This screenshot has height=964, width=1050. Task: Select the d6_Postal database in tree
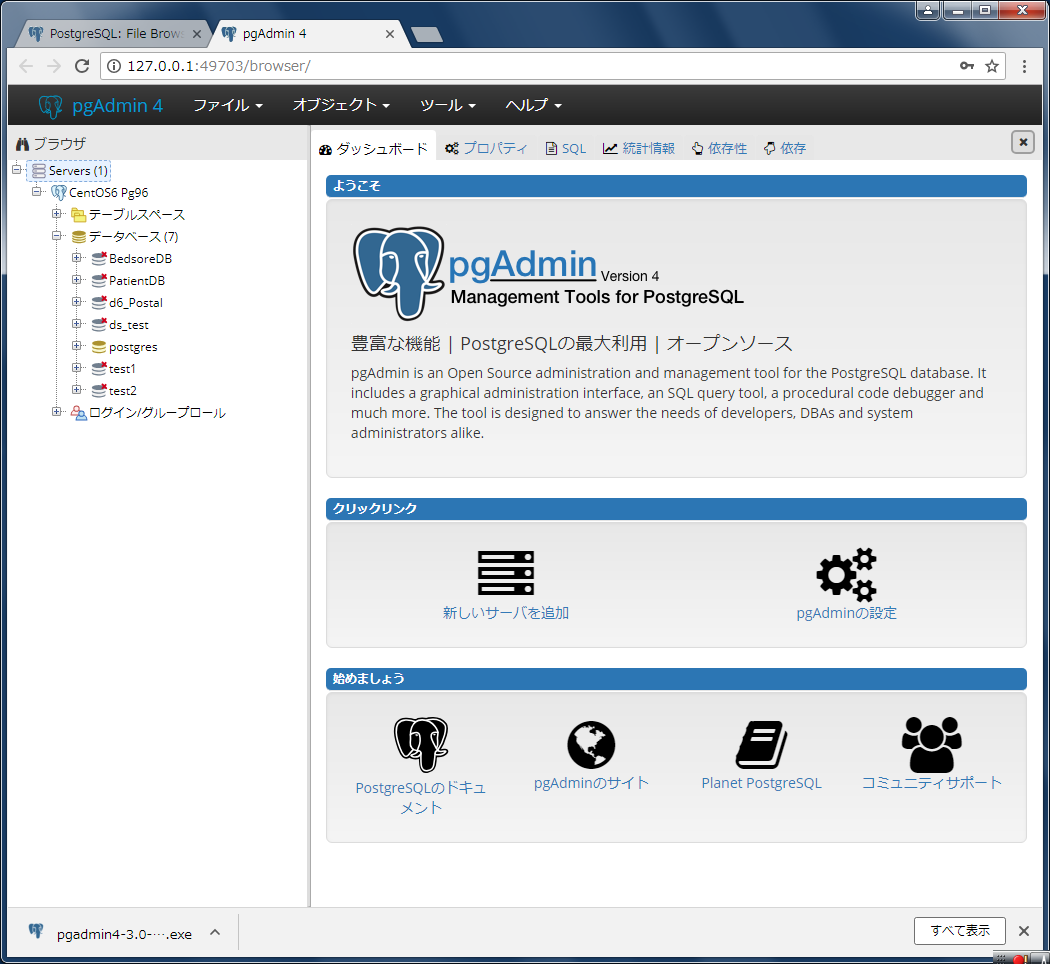tap(135, 303)
